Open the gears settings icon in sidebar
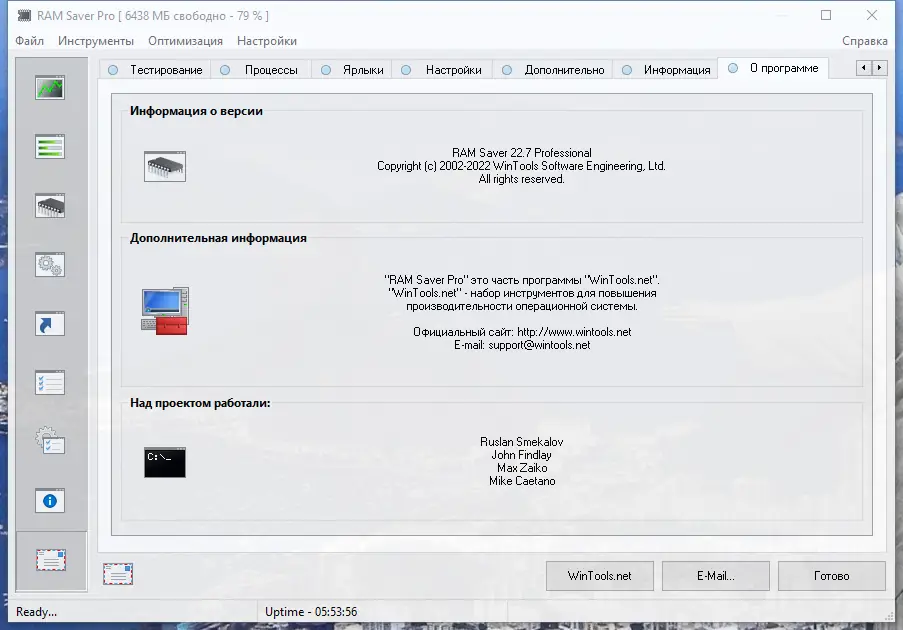903x630 pixels. (49, 264)
